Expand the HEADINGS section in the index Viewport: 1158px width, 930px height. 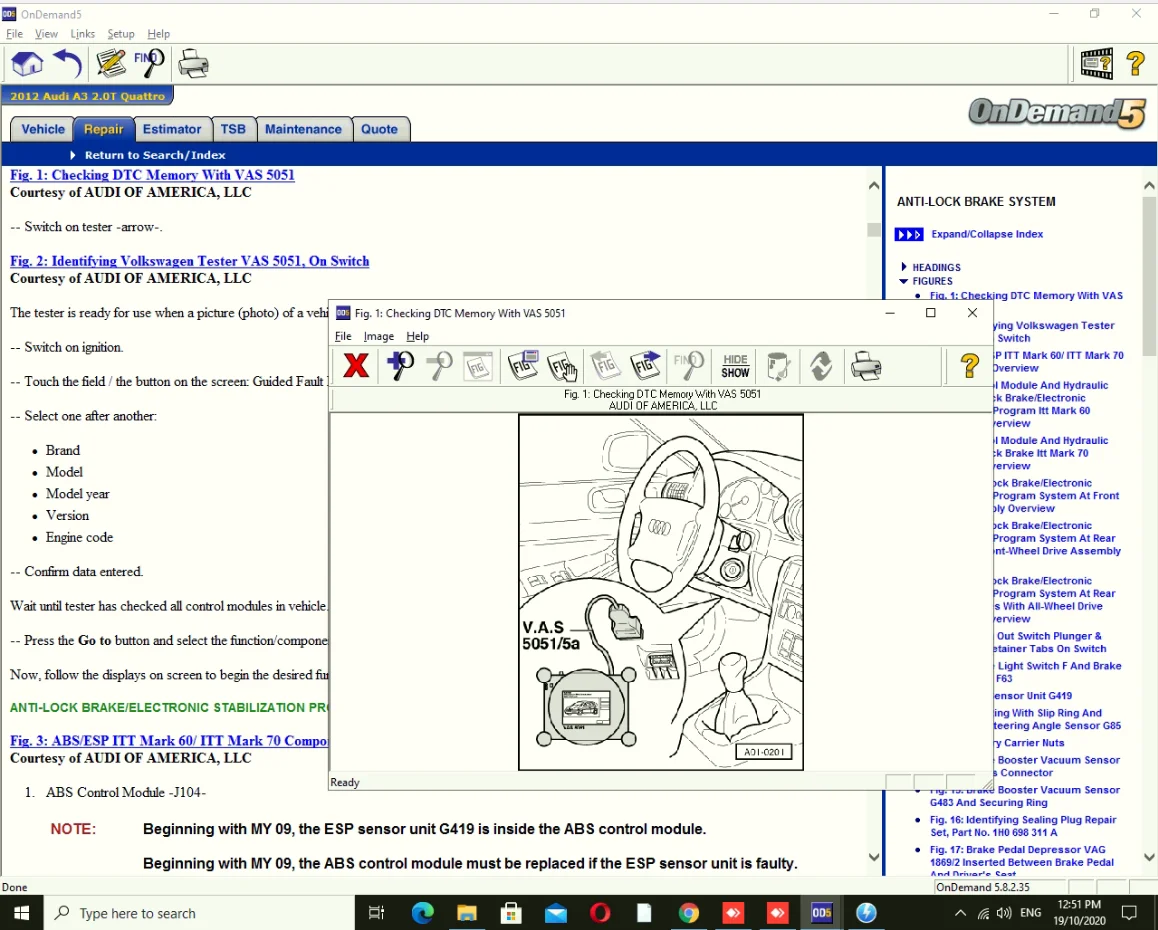pyautogui.click(x=905, y=267)
